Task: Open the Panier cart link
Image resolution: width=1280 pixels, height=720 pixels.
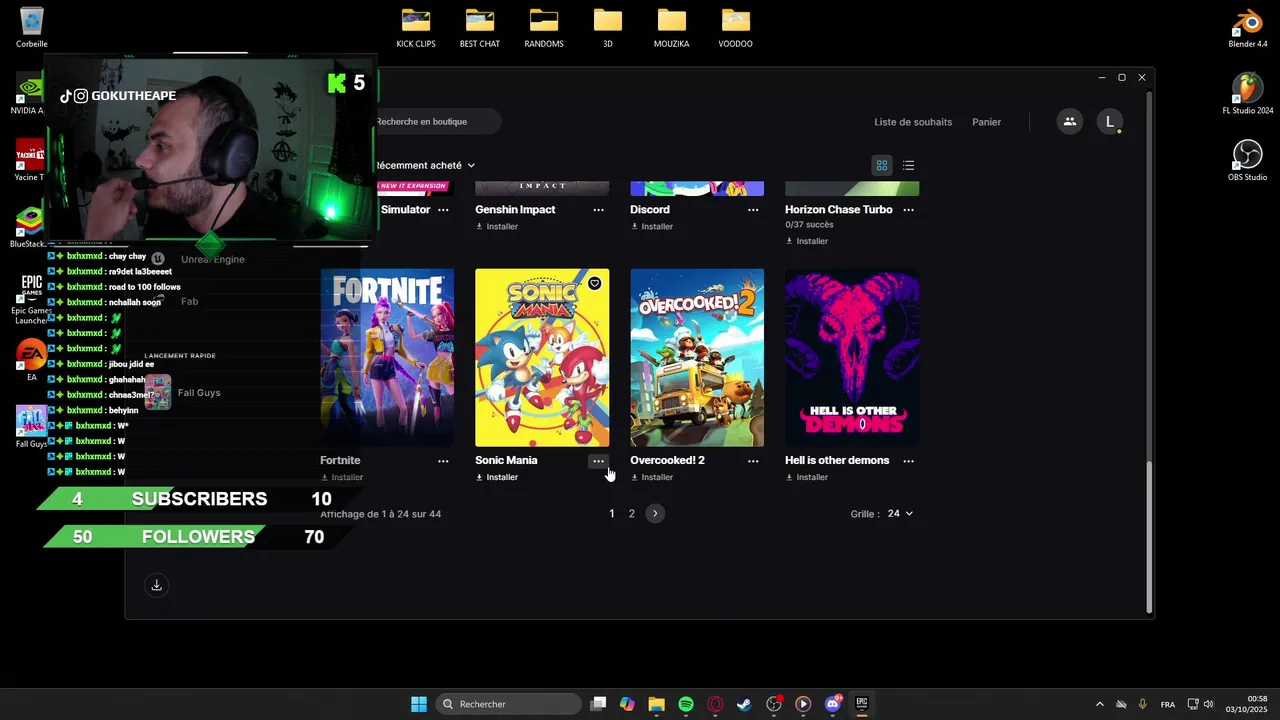Action: coord(986,122)
